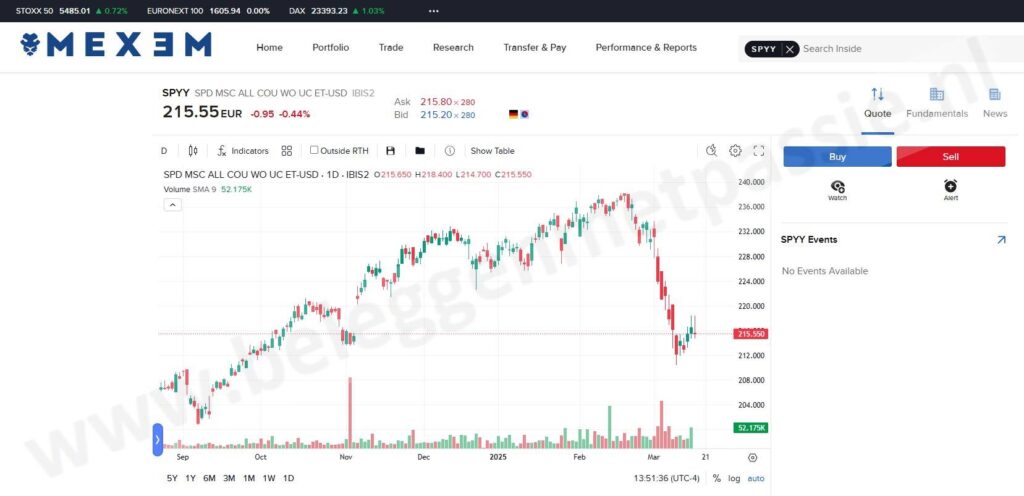The height and width of the screenshot is (496, 1024).
Task: Collapse the chart legend chevron
Action: (x=172, y=205)
